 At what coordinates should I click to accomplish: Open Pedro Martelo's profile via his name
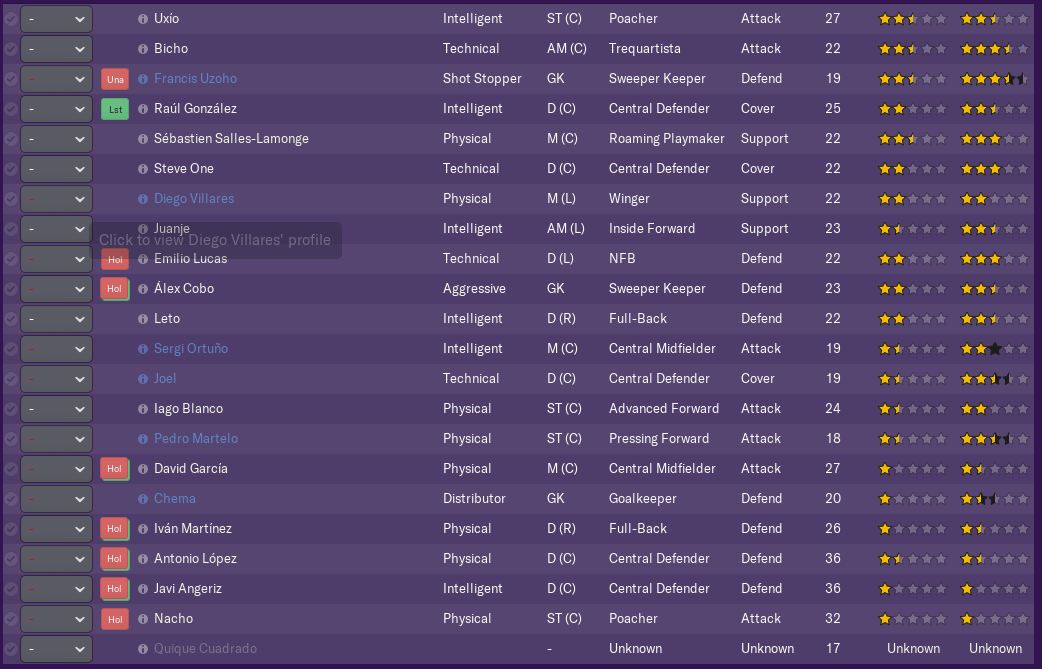195,439
